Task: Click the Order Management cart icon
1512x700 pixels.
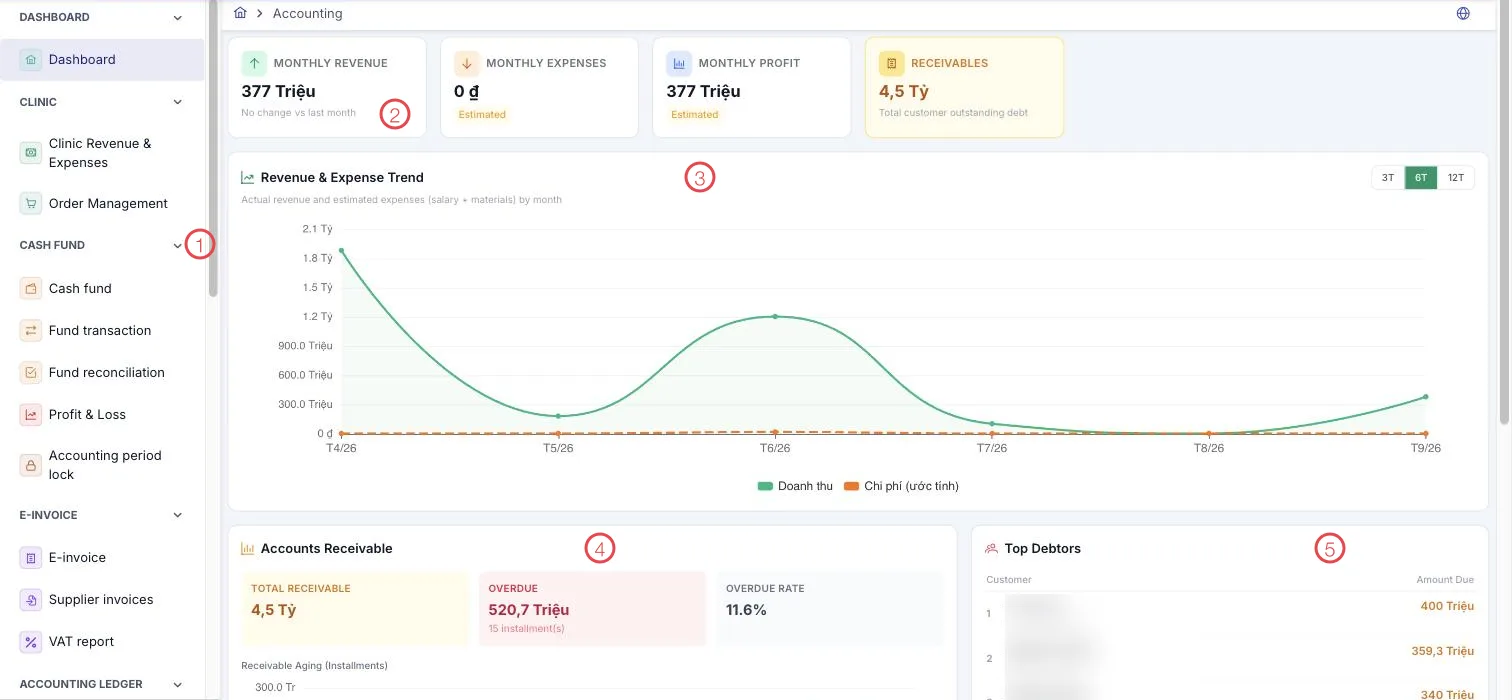Action: pos(31,204)
